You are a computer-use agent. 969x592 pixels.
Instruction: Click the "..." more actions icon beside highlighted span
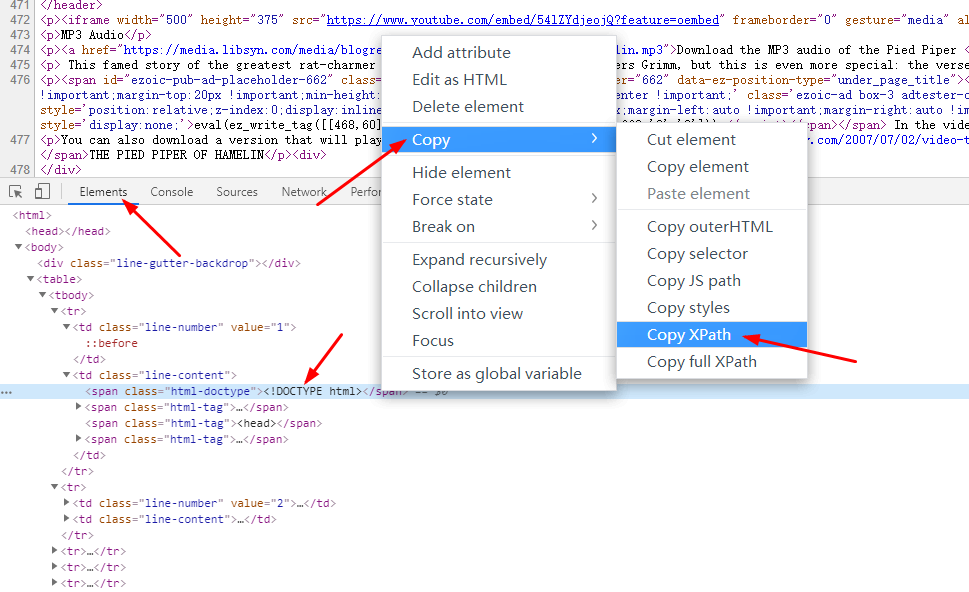coord(6,391)
